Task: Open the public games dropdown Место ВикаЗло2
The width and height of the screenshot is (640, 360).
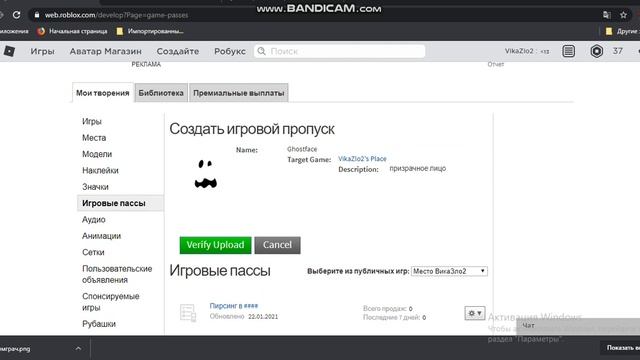Action: point(449,271)
